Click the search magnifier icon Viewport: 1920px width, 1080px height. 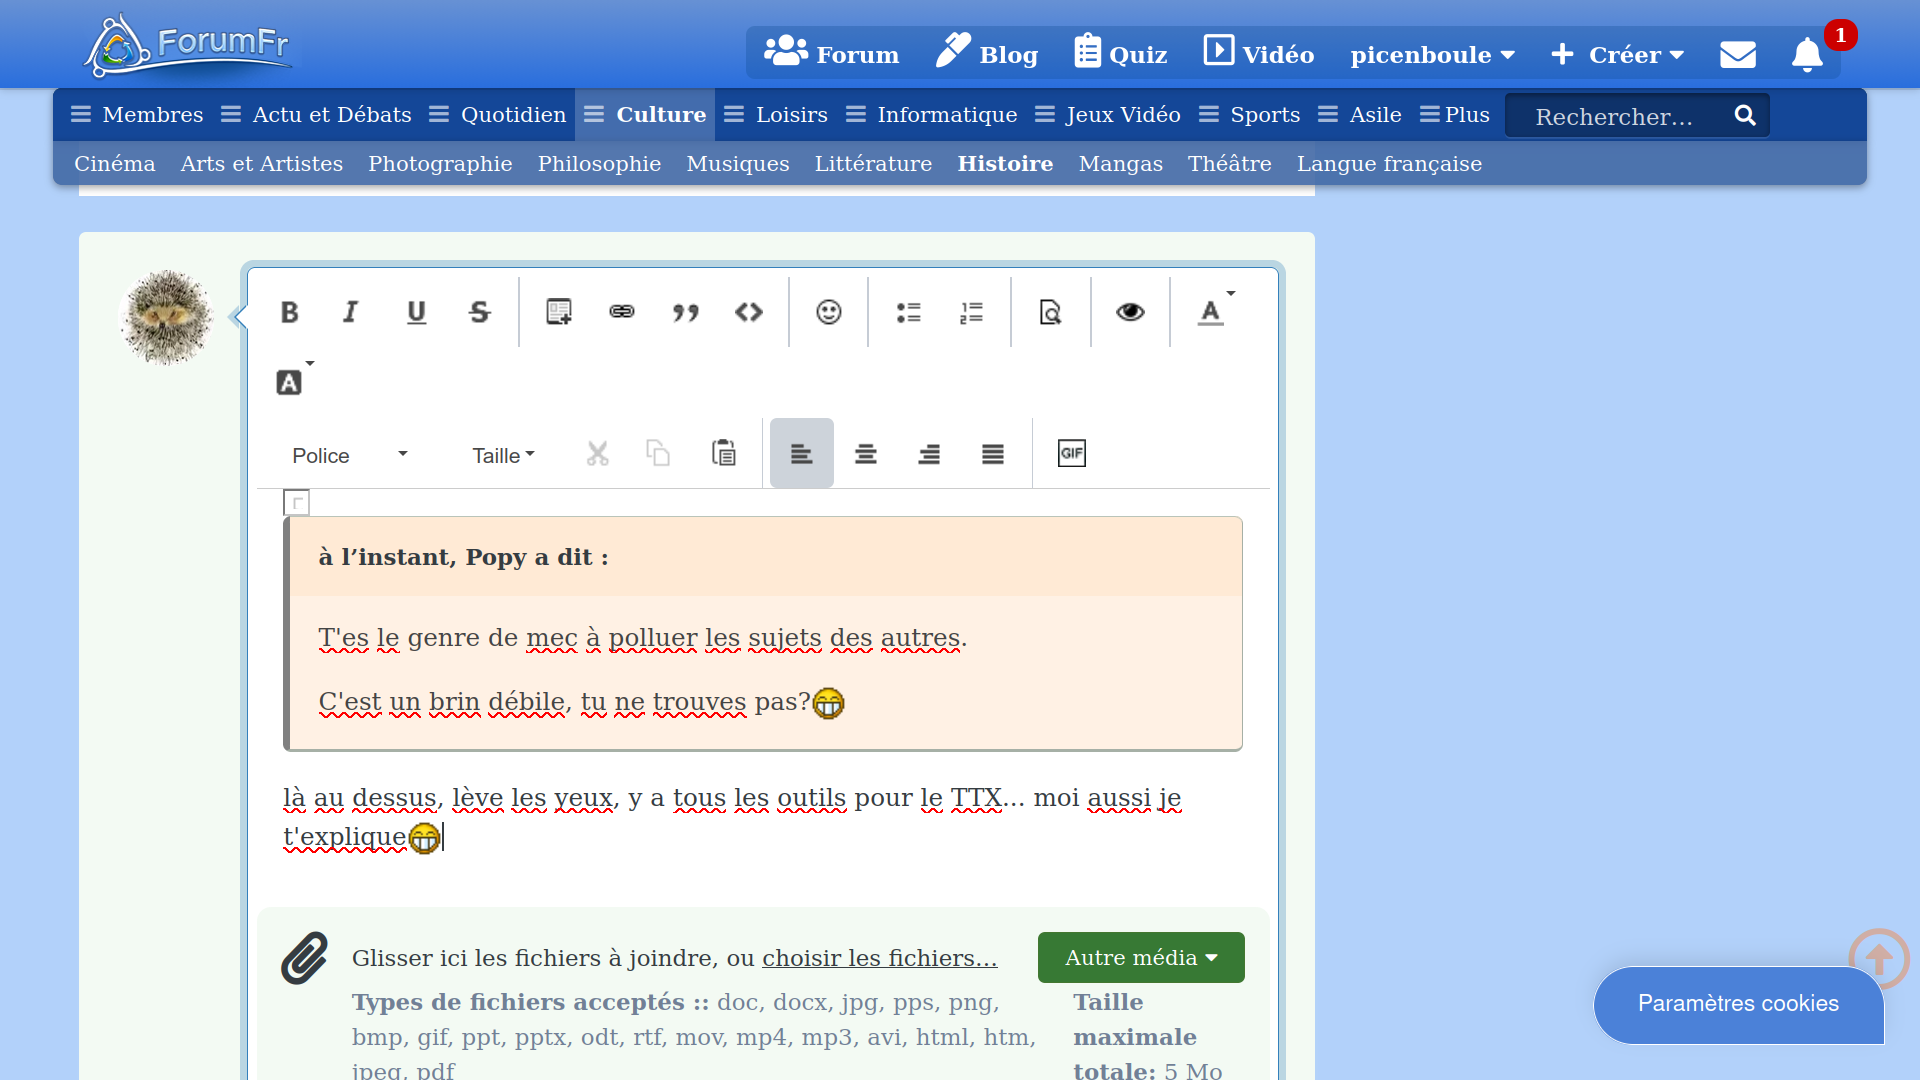(1745, 116)
